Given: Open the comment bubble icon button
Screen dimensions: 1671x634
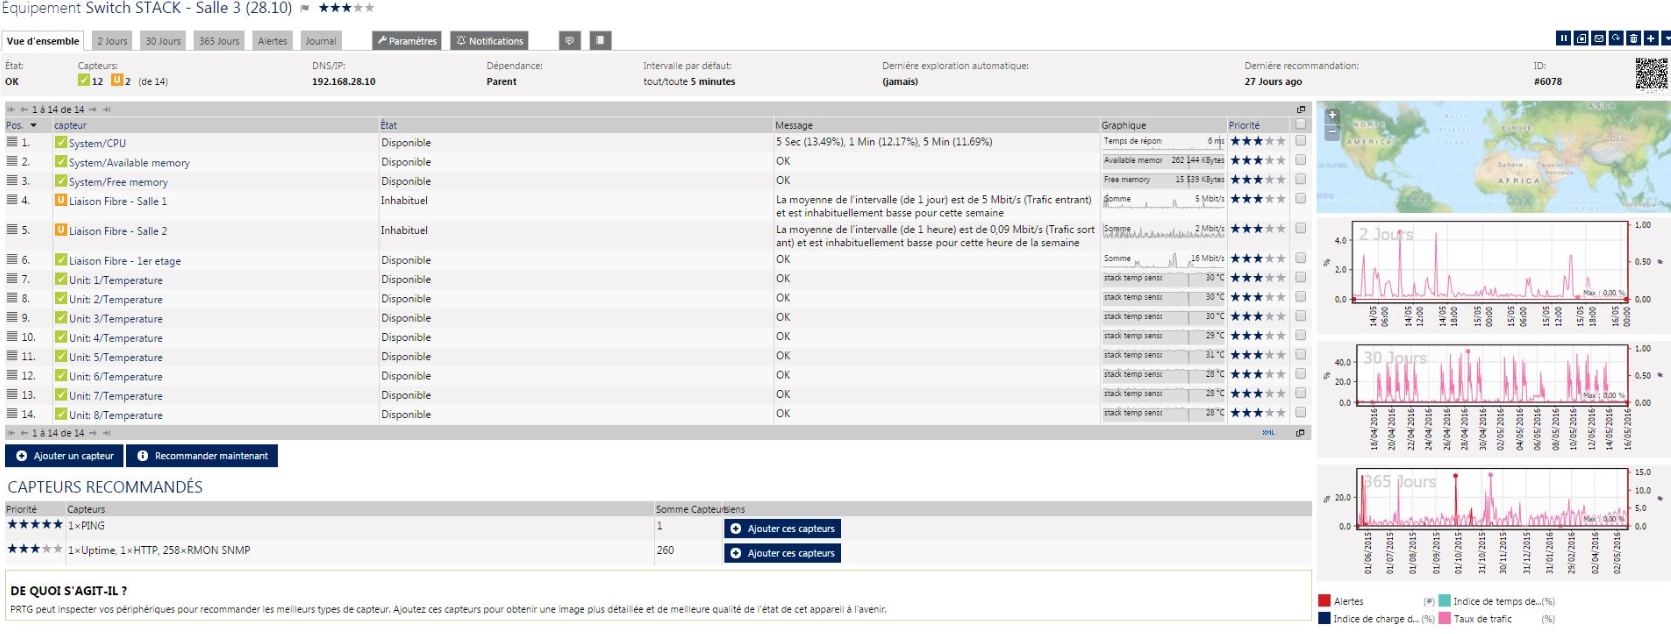Looking at the screenshot, I should [x=570, y=40].
